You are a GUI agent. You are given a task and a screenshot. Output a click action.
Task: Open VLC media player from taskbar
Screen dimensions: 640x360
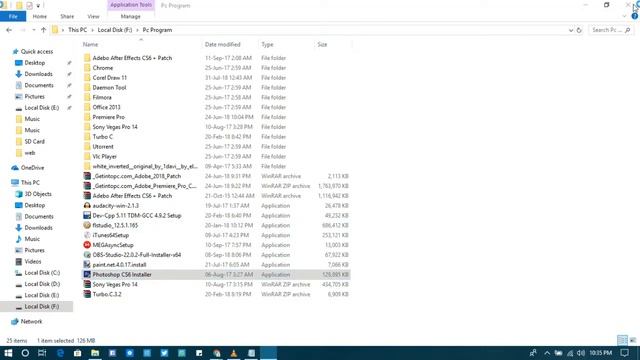(x=234, y=353)
